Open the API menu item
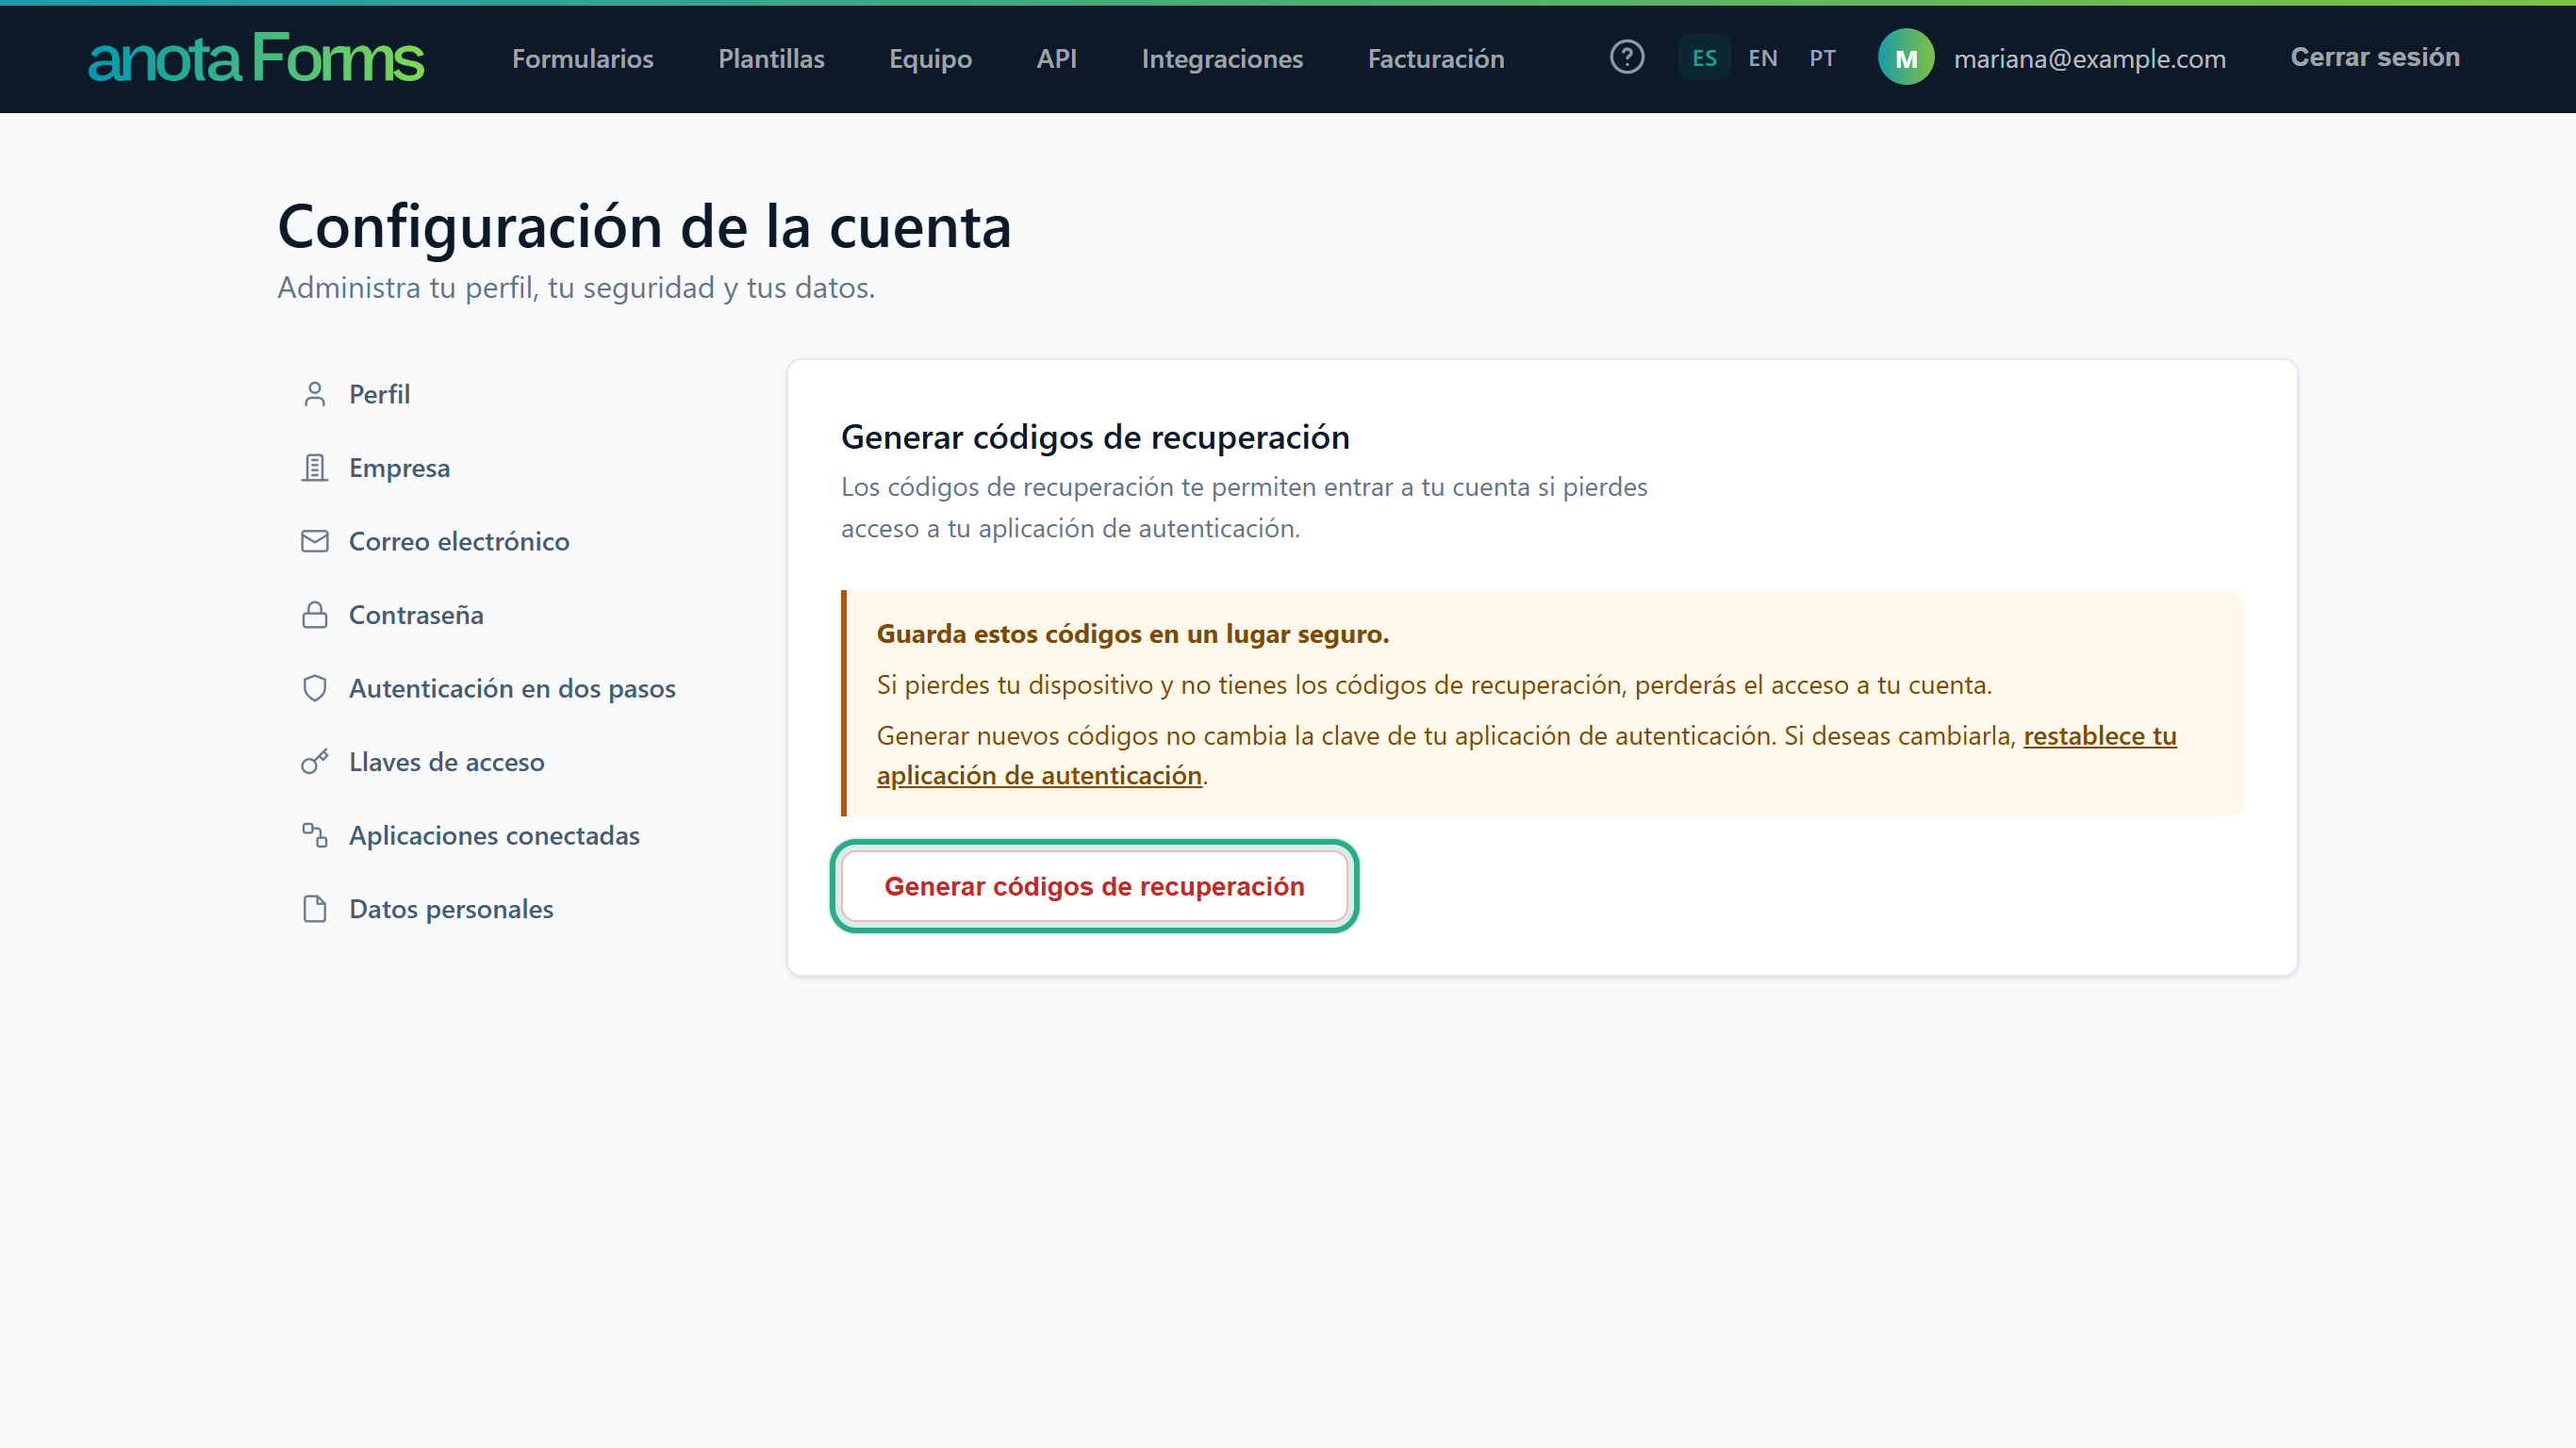The height and width of the screenshot is (1448, 2576). 1056,58
